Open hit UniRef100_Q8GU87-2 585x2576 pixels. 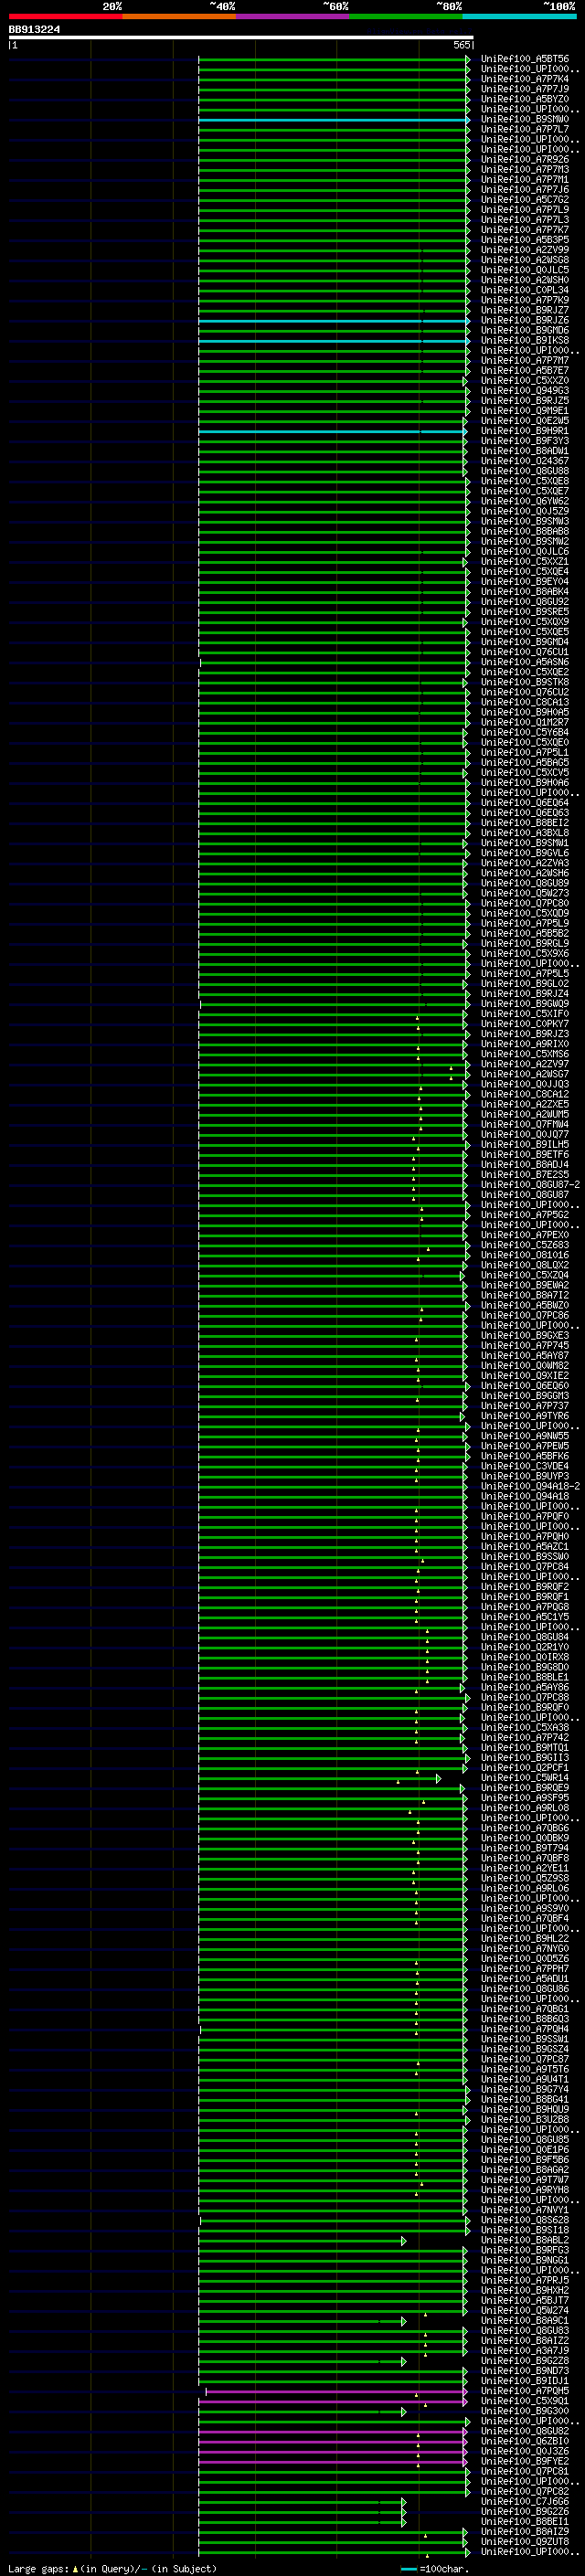pos(530,1185)
